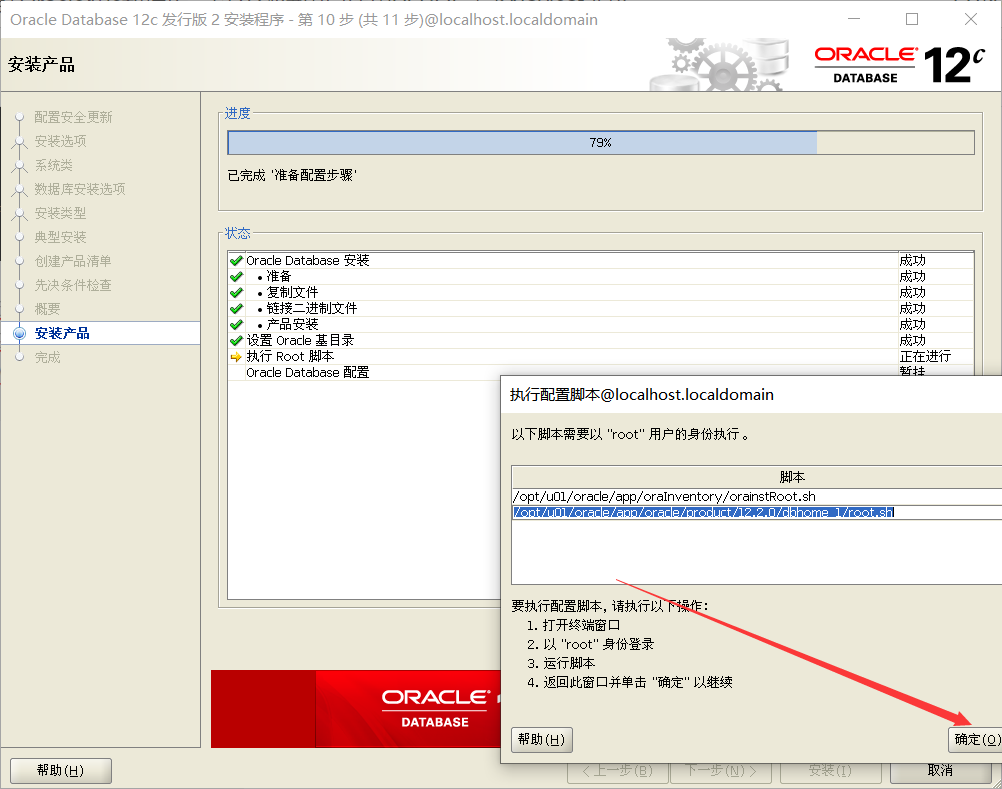Click green checkmark beside 复制文件

236,293
